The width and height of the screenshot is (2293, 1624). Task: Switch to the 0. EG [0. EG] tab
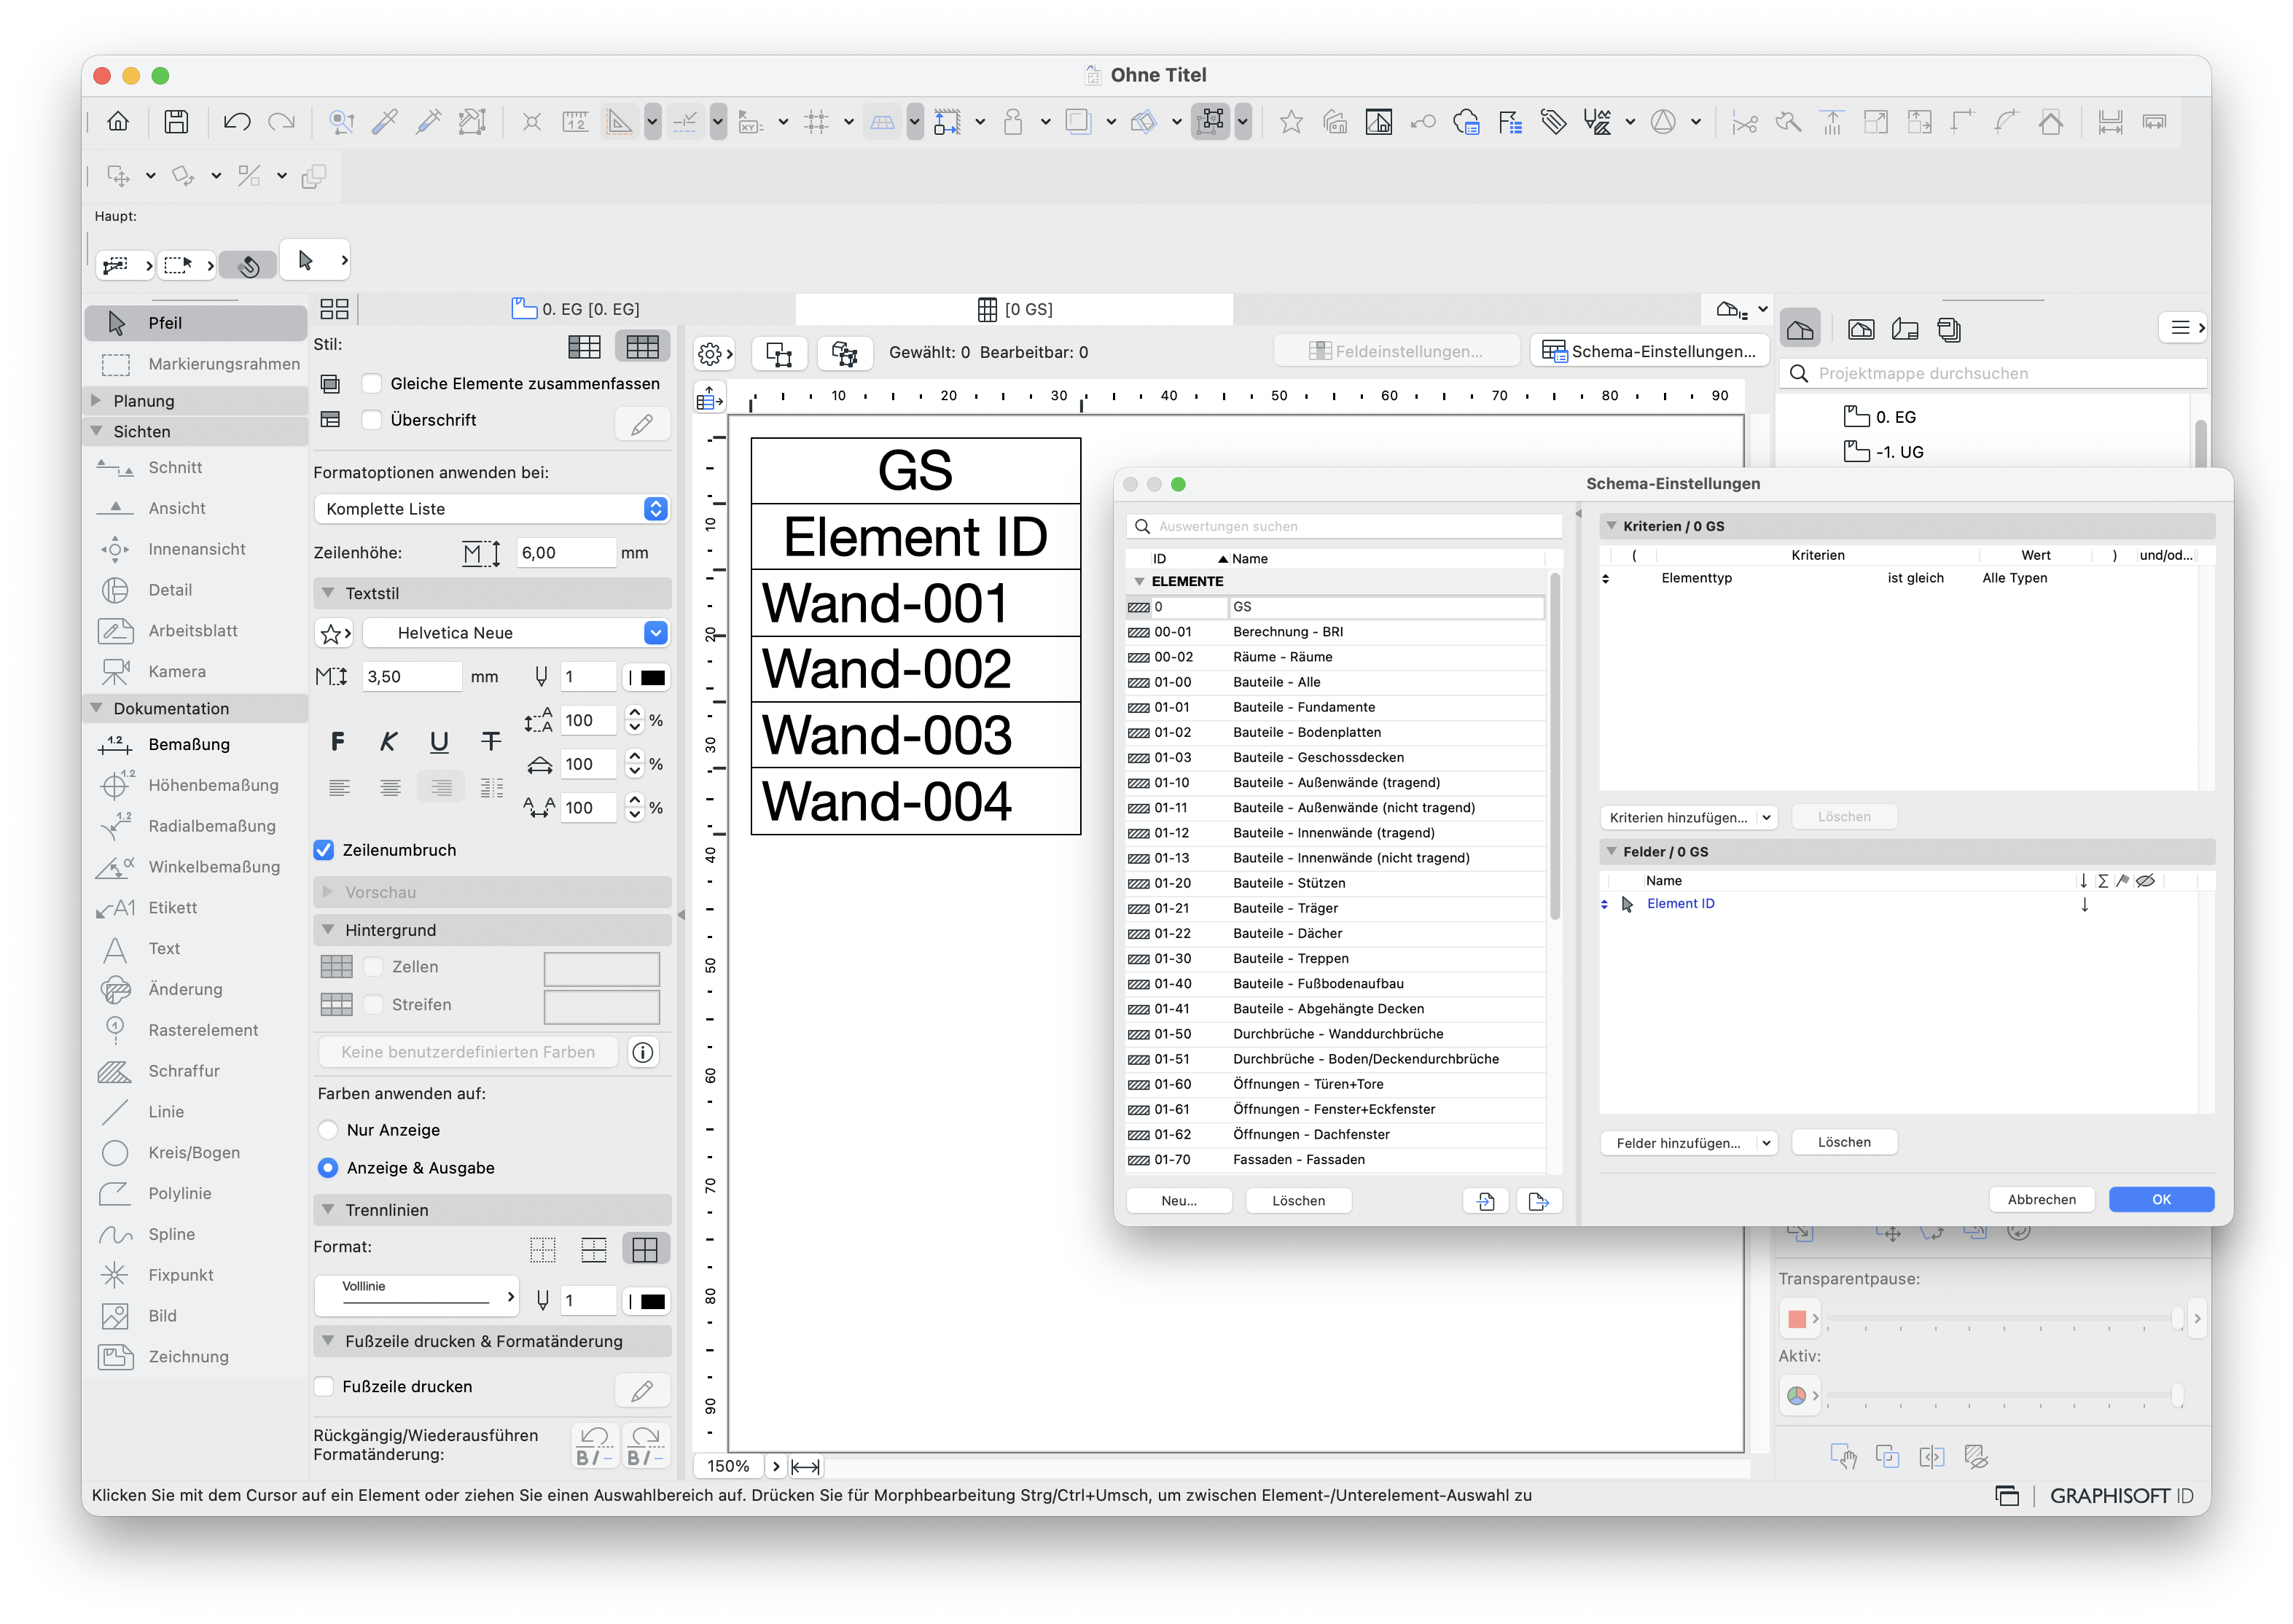(576, 309)
